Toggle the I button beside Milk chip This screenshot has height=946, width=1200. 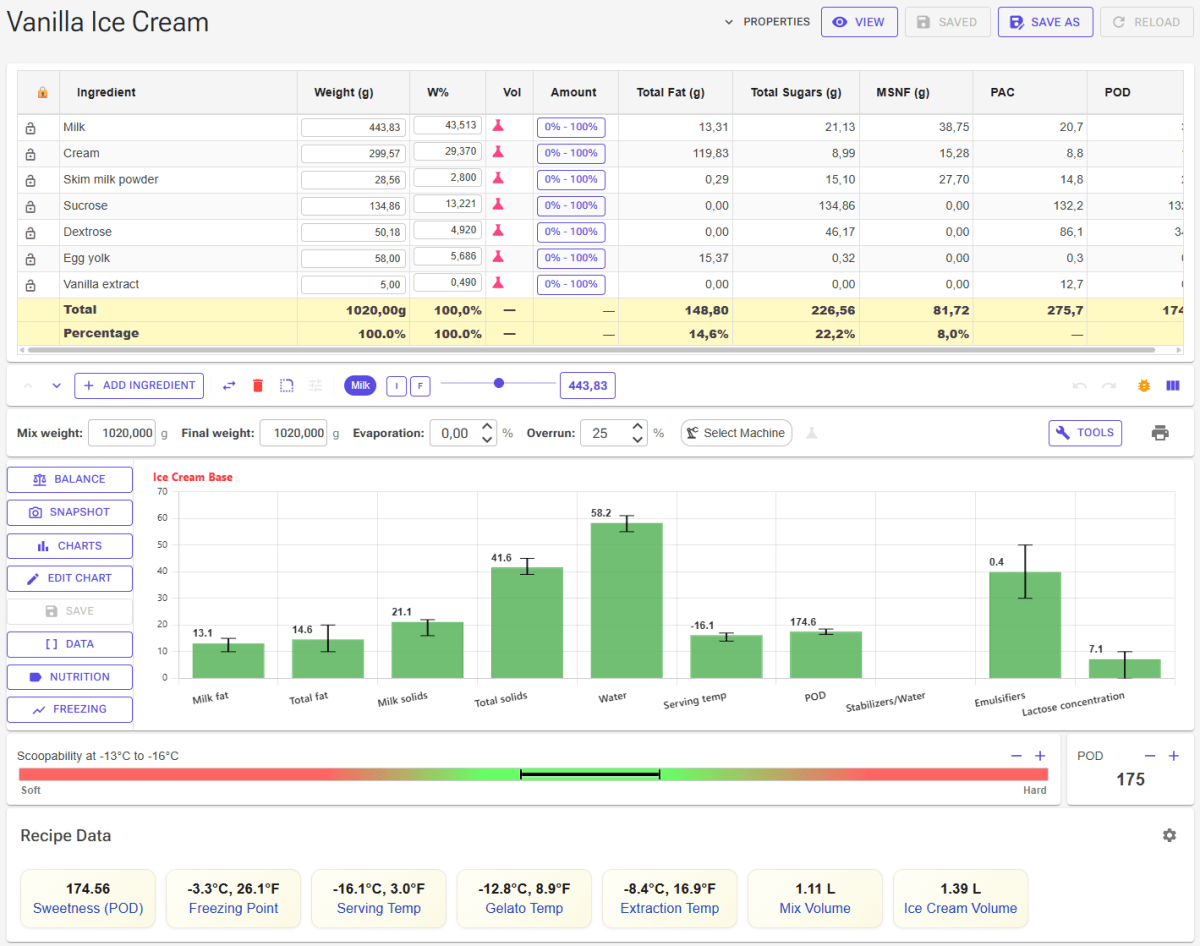click(x=396, y=386)
